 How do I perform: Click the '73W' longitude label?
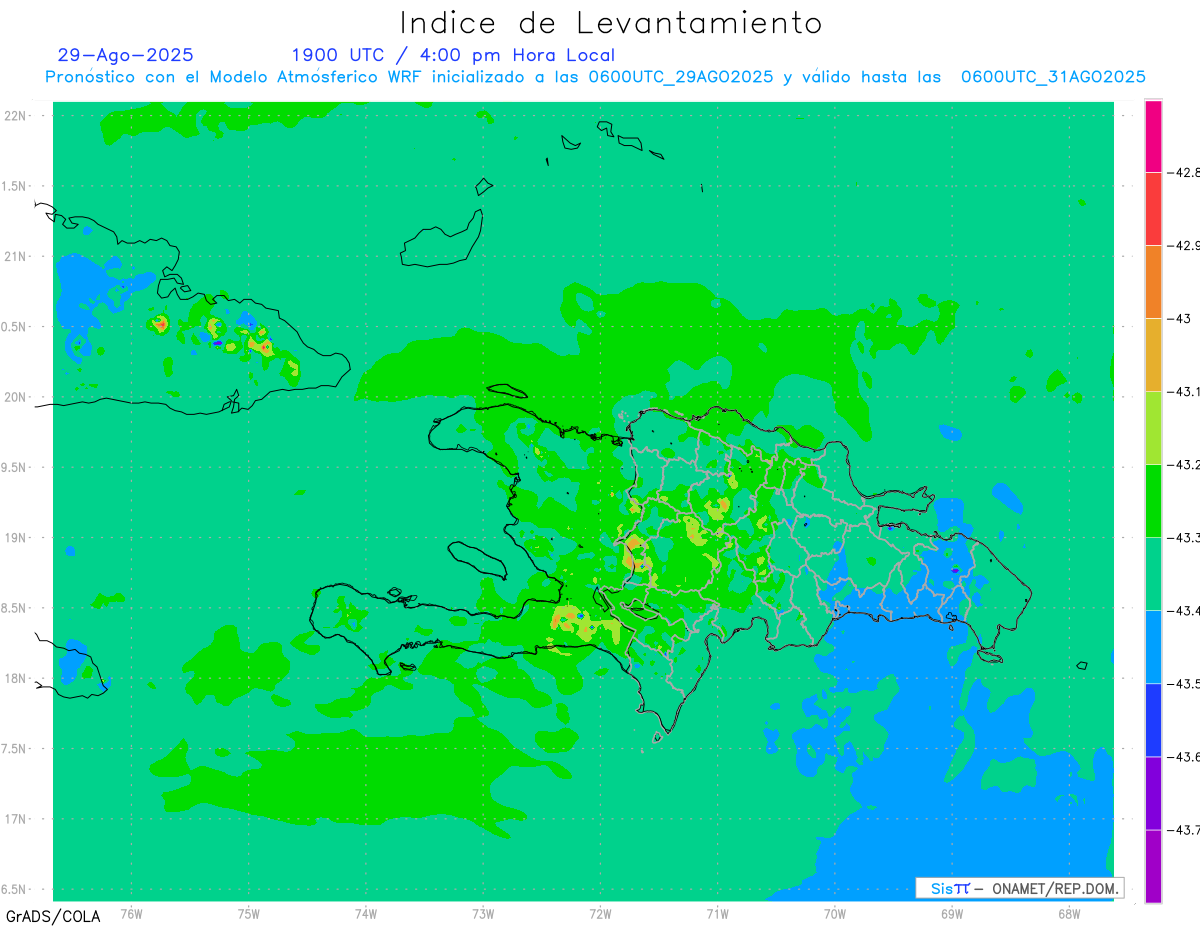pyautogui.click(x=483, y=913)
